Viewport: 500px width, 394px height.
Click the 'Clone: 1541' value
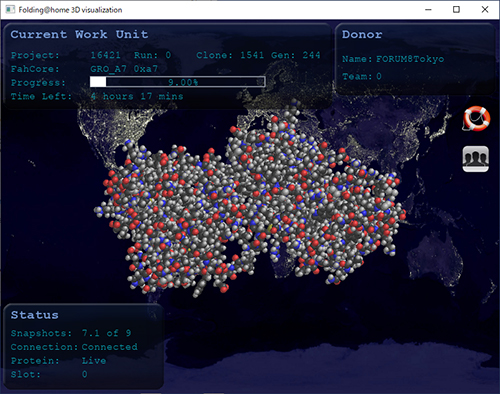click(230, 55)
